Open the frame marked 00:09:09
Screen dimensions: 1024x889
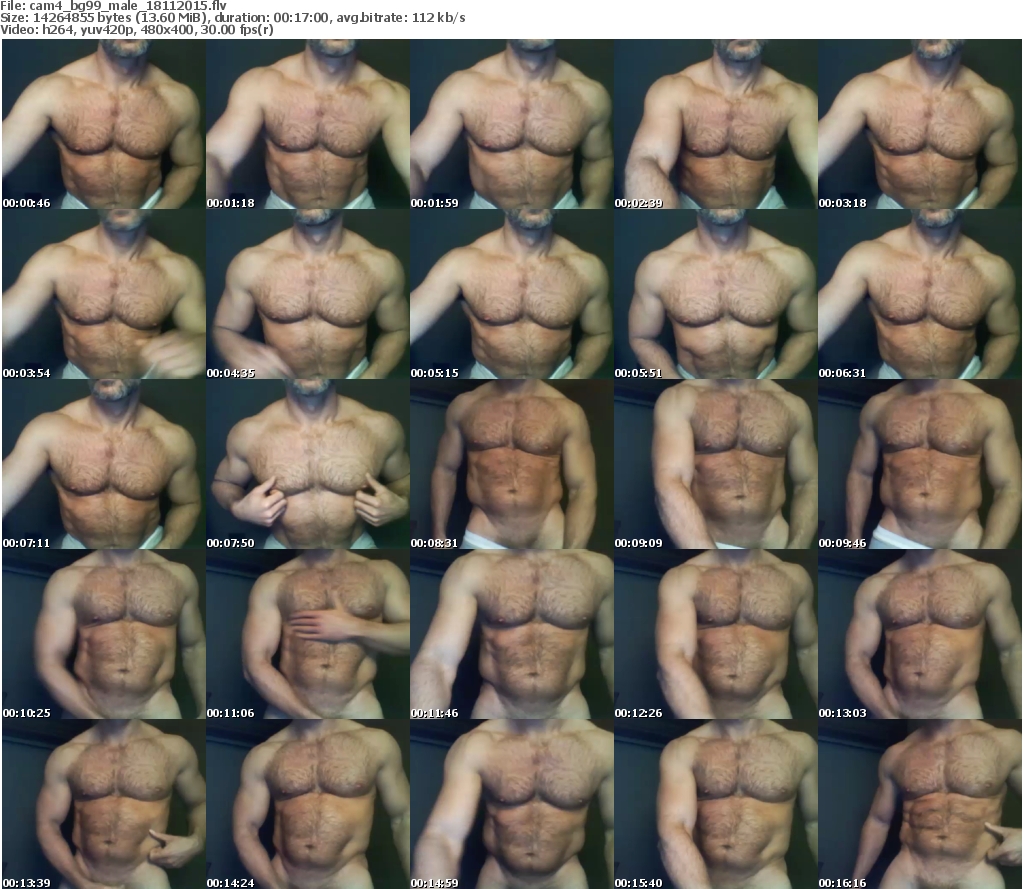tap(716, 464)
